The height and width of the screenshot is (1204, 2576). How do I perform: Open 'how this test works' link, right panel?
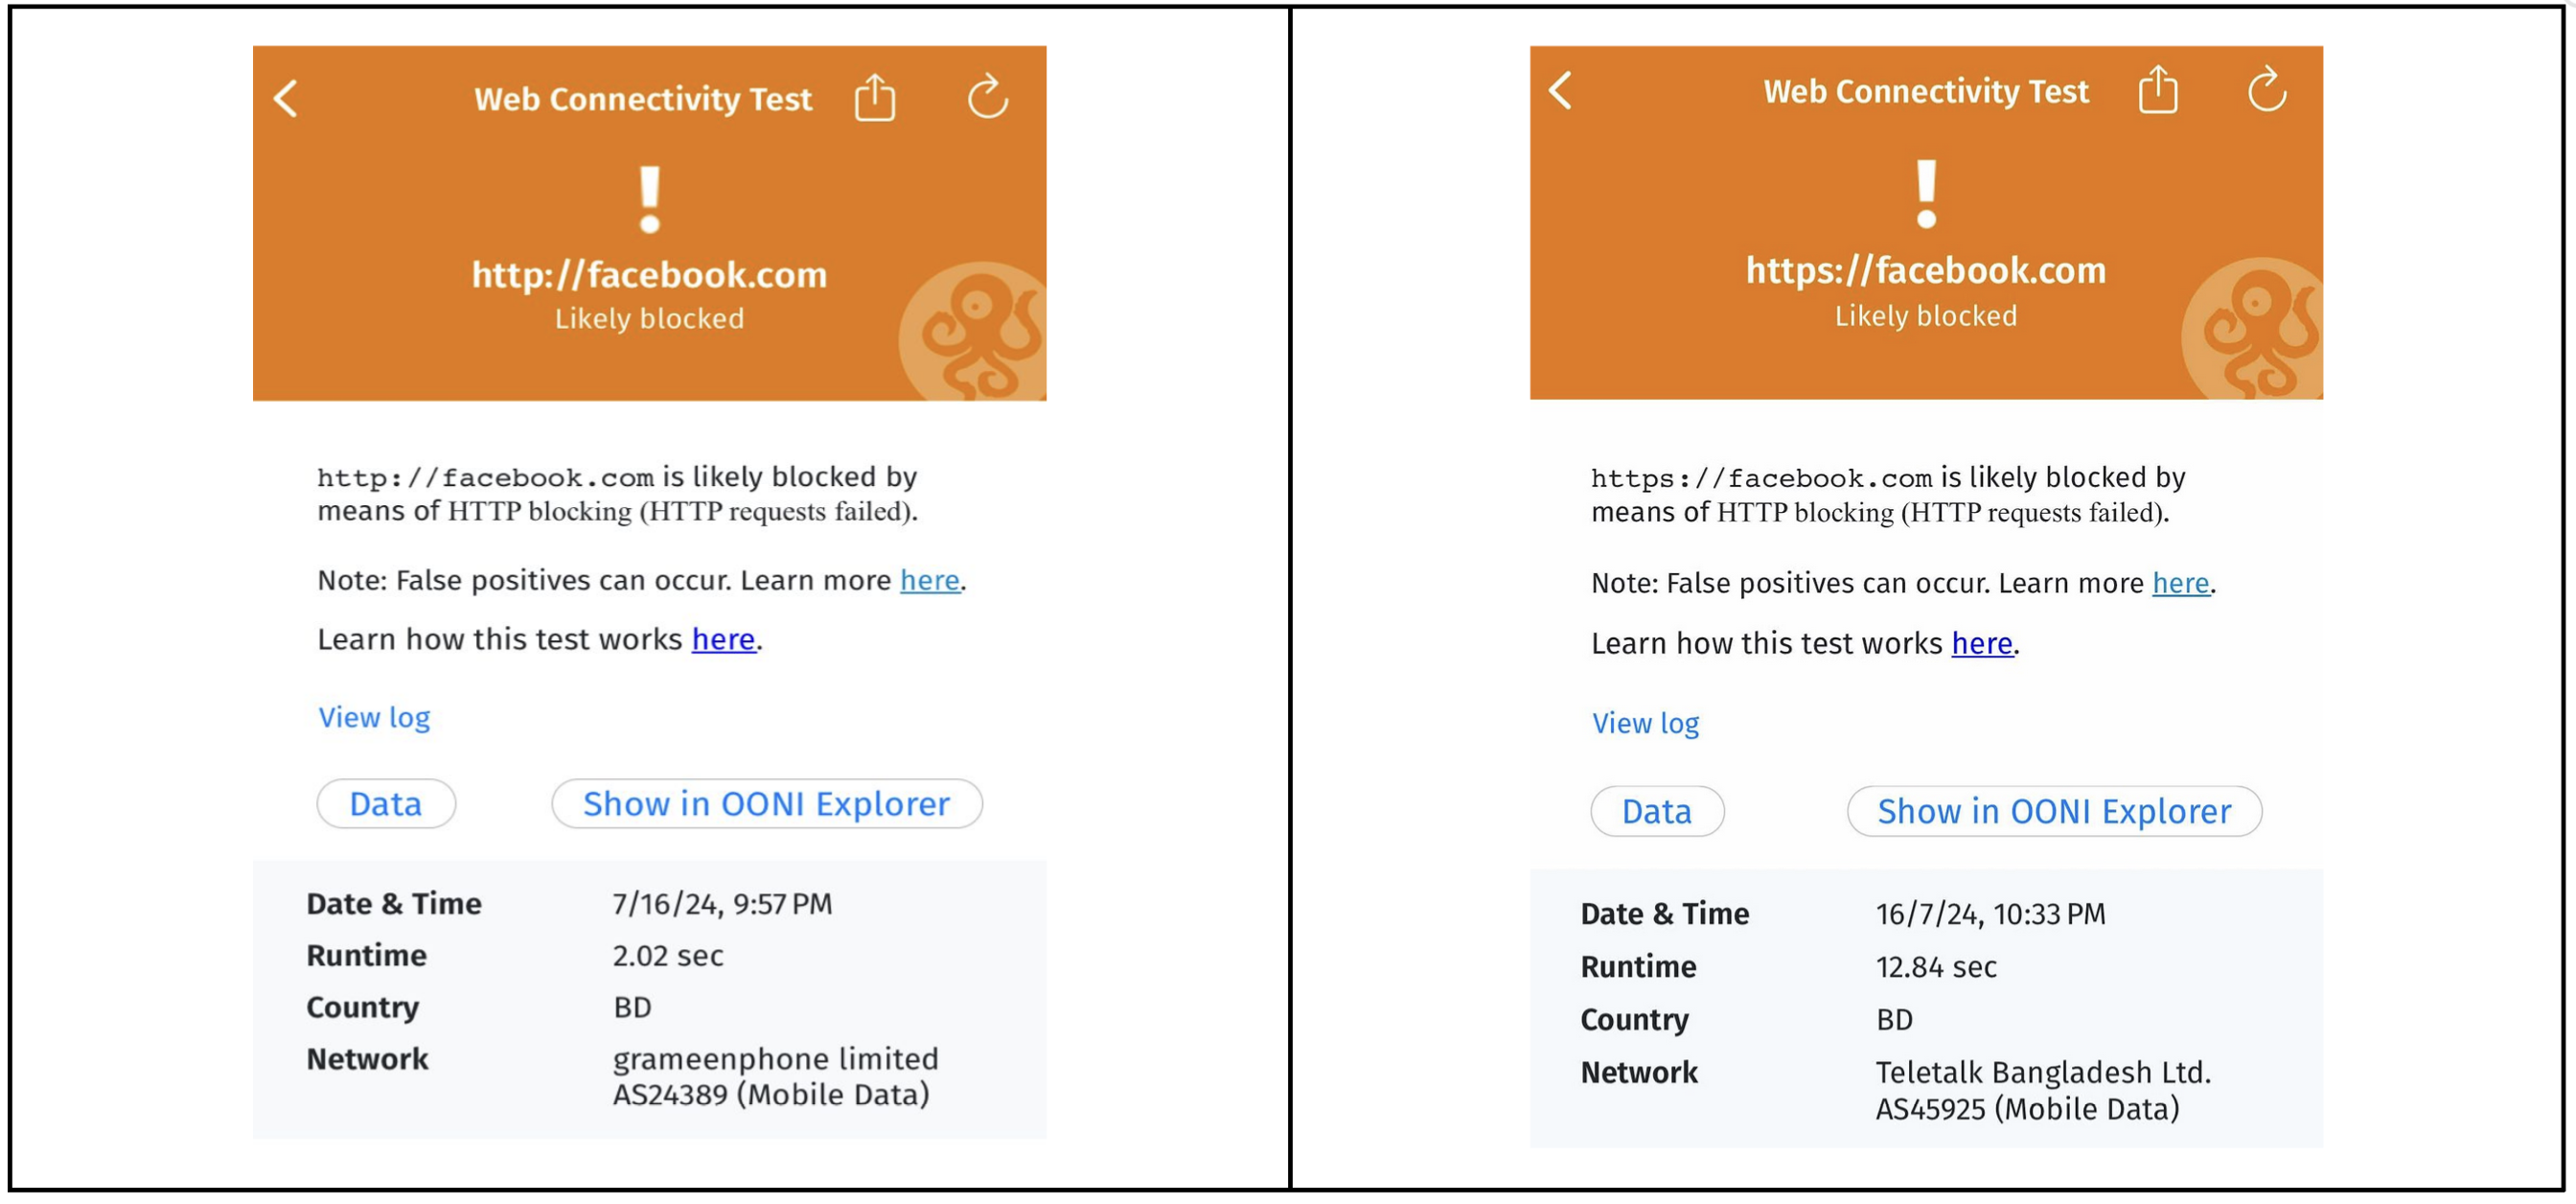1981,644
